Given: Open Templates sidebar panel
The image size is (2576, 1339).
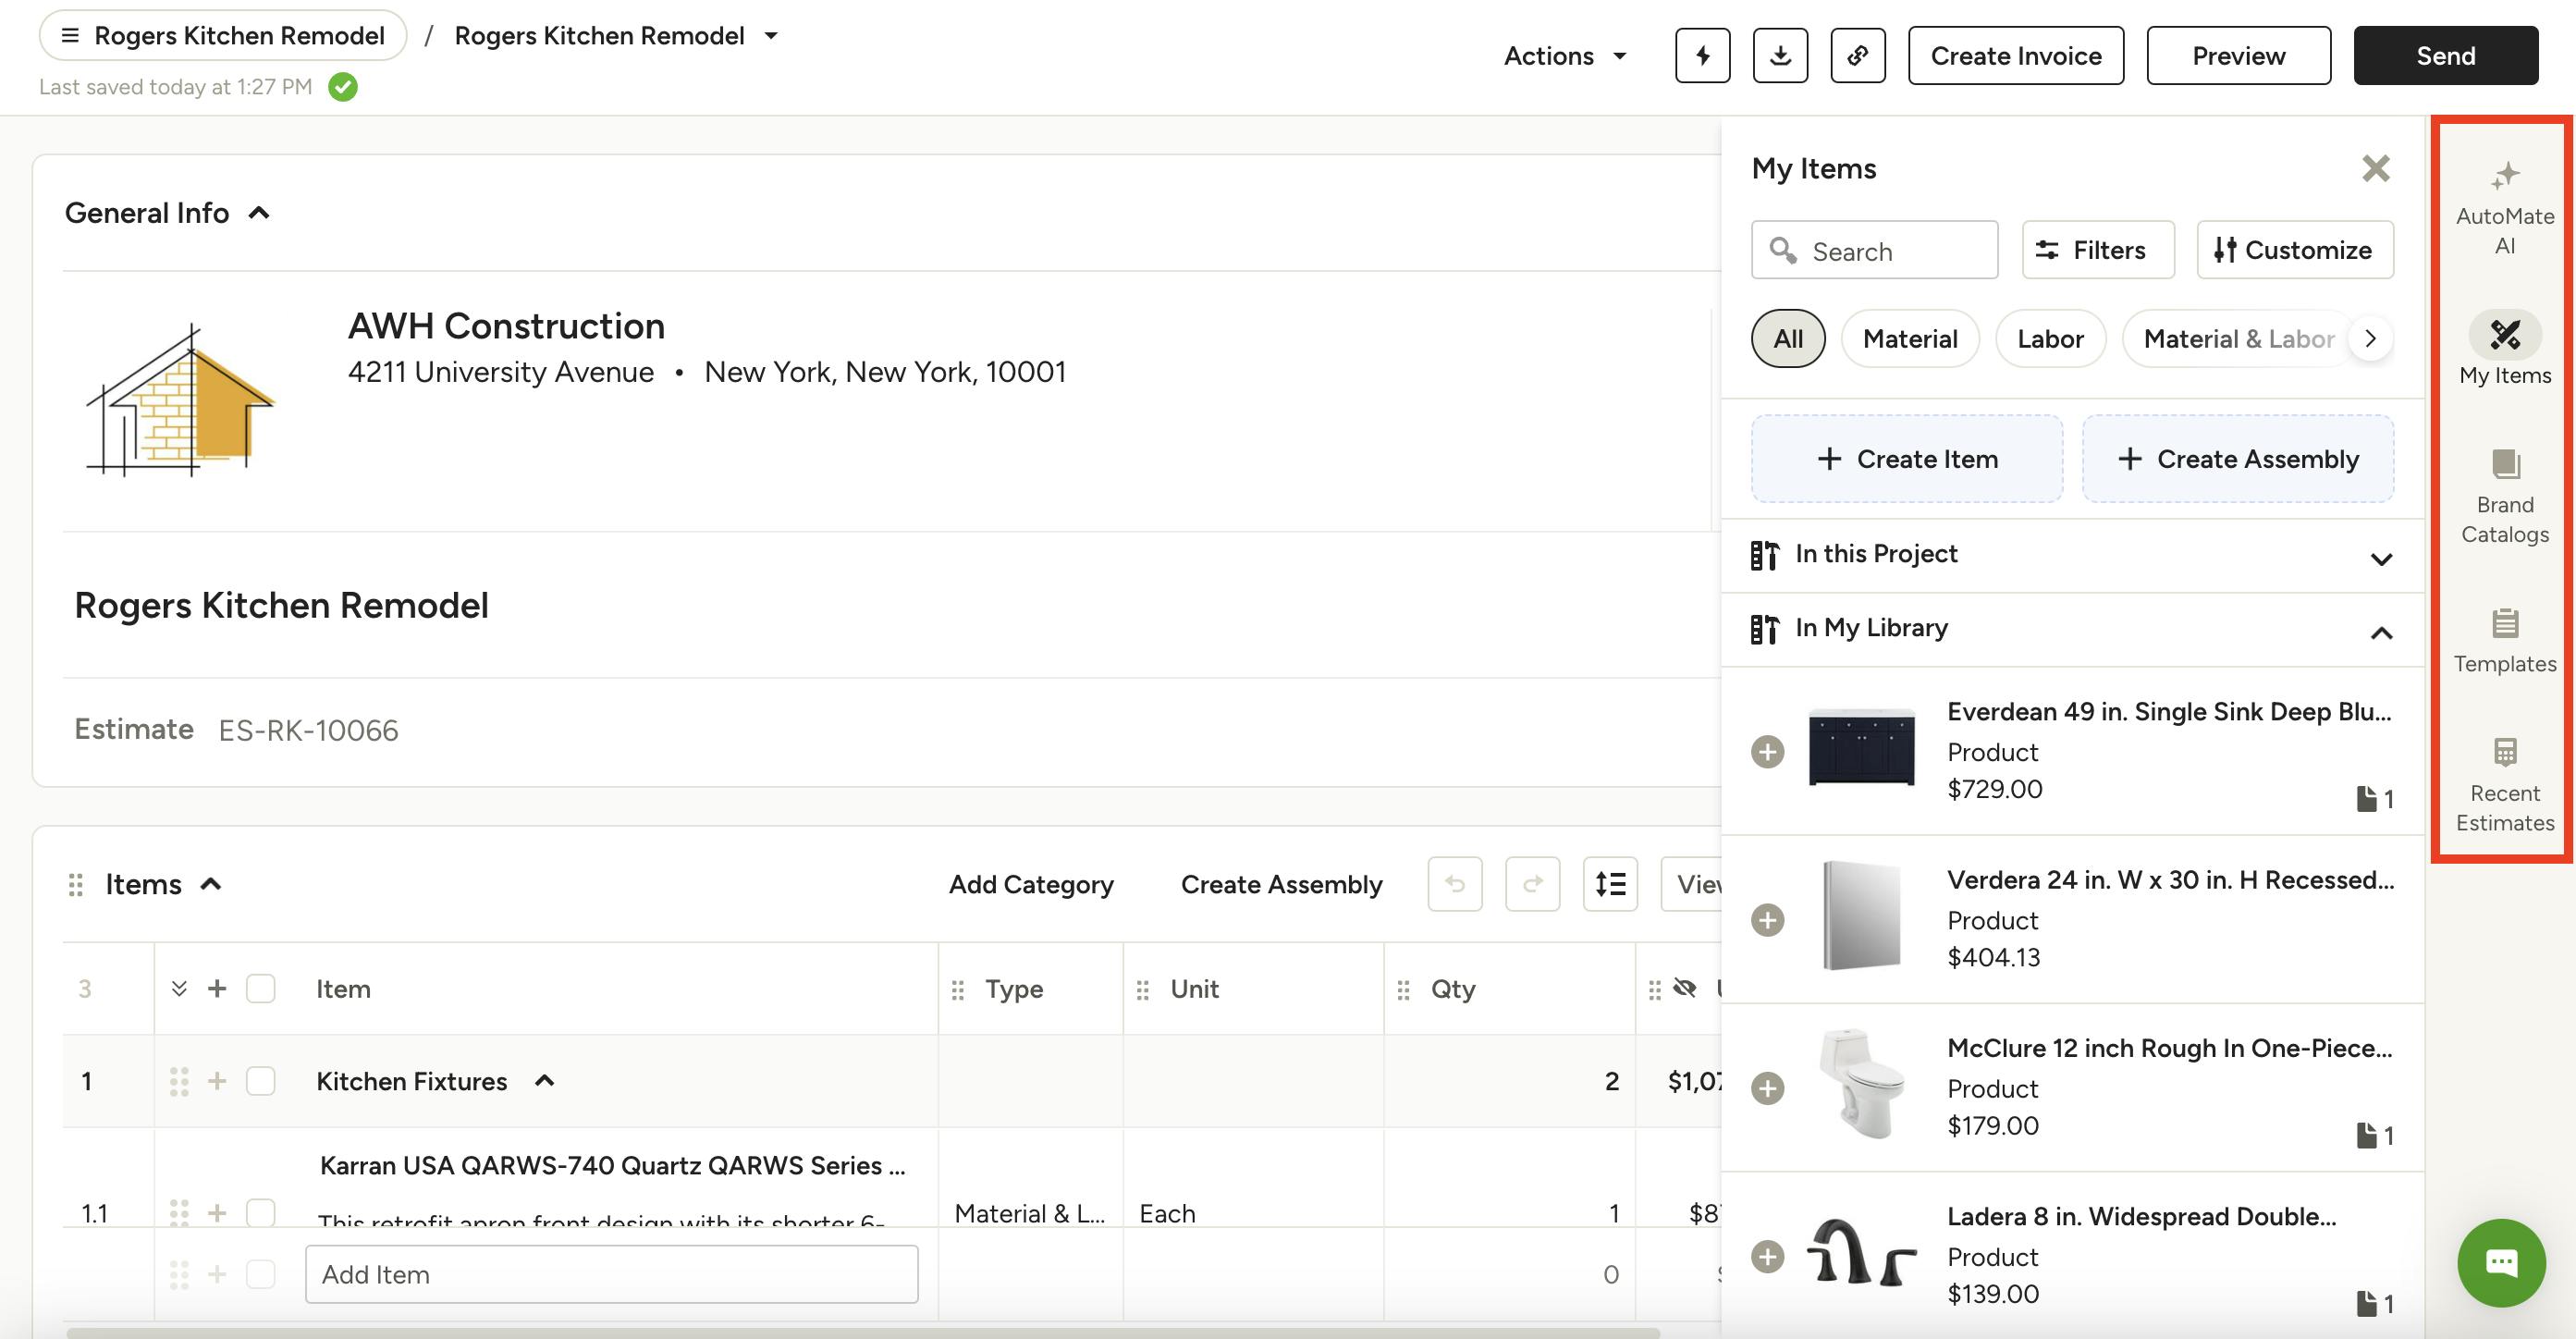Looking at the screenshot, I should pyautogui.click(x=2504, y=640).
